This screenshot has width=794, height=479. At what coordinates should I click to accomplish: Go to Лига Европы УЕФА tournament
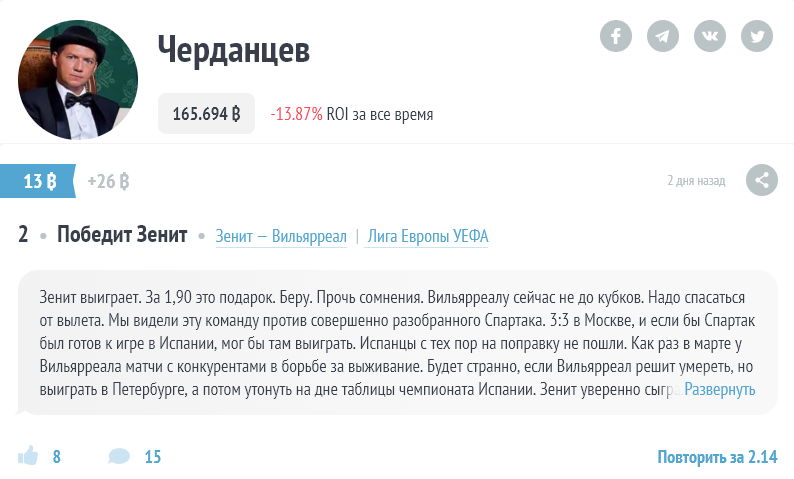[x=428, y=237]
